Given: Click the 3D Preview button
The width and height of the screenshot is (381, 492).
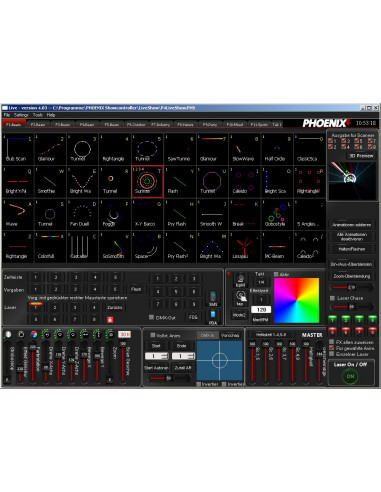Looking at the screenshot, I should coord(361,156).
